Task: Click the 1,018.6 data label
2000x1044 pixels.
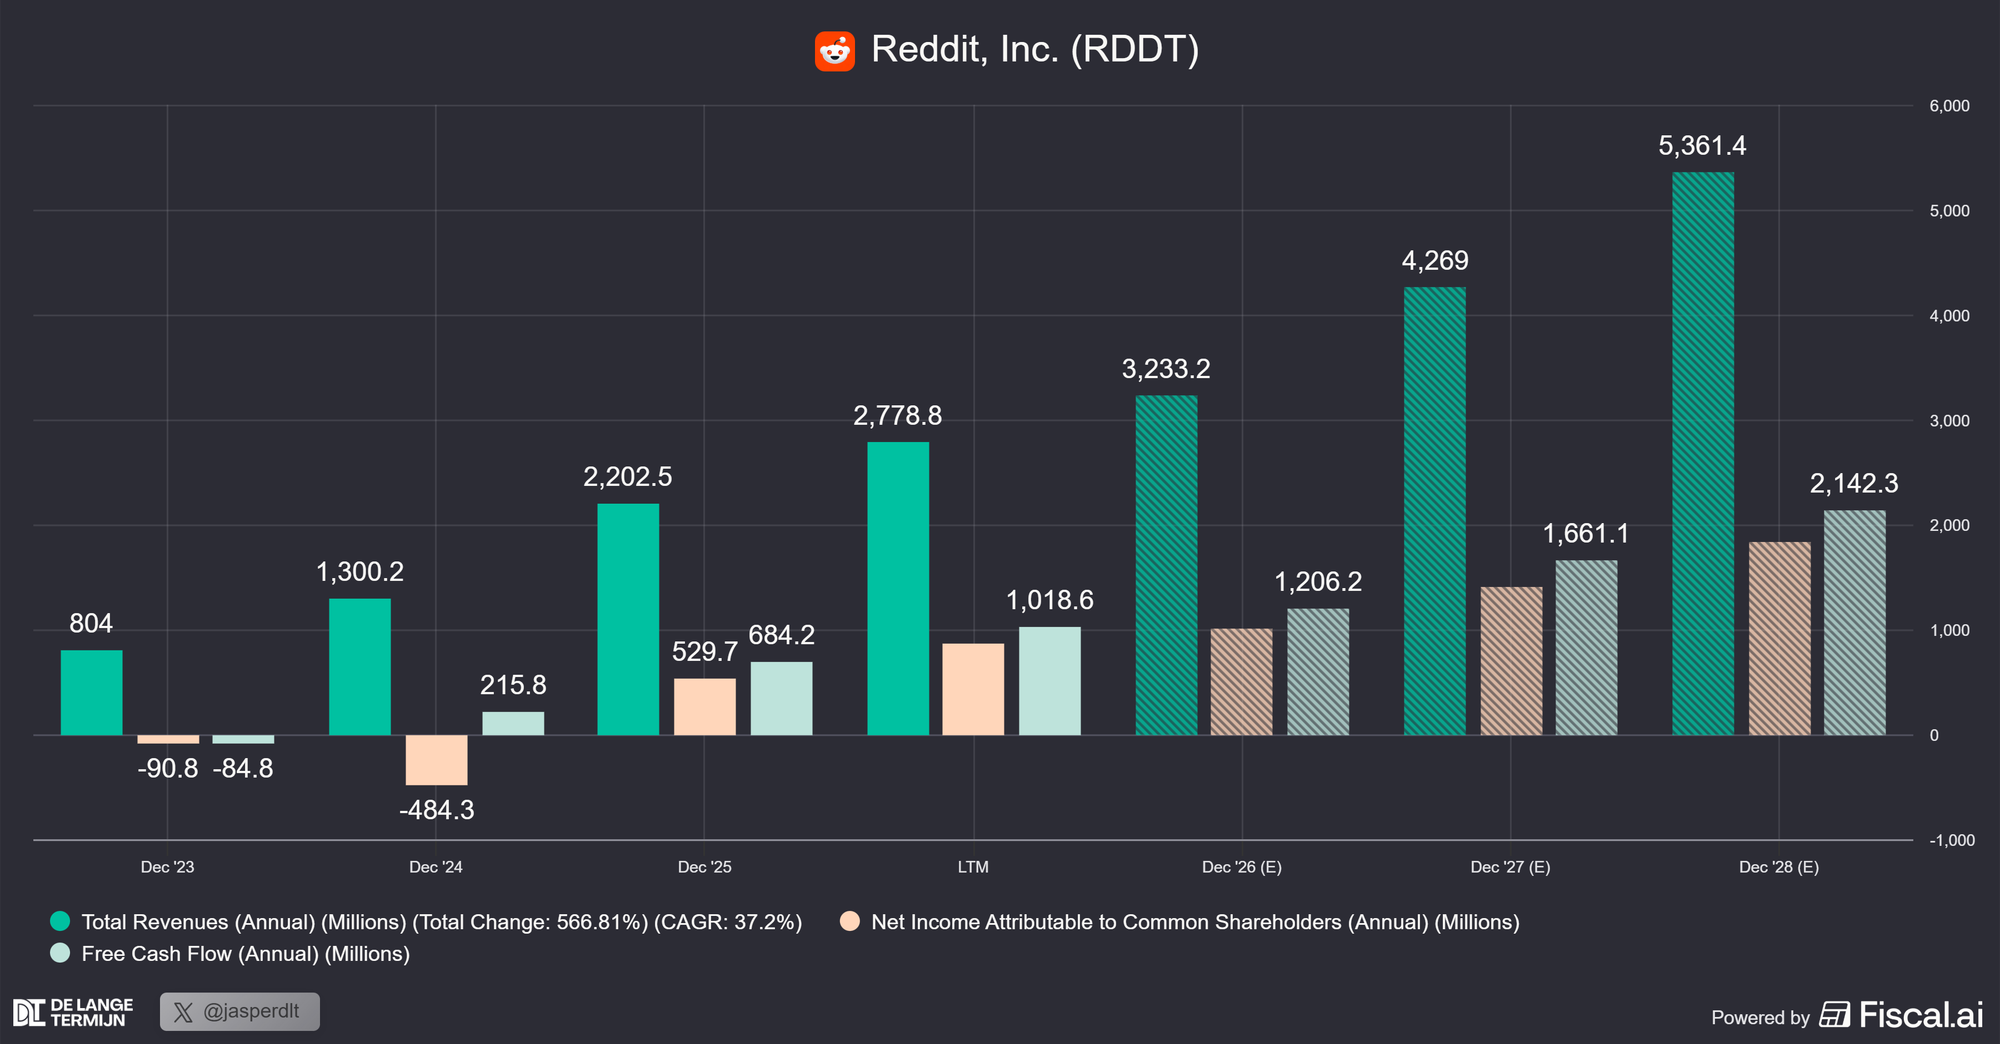Action: point(1050,600)
